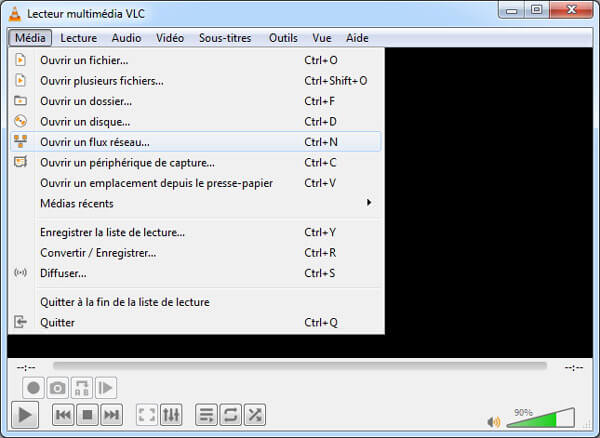Image resolution: width=600 pixels, height=438 pixels.
Task: Open the Lecture menu
Action: 78,38
